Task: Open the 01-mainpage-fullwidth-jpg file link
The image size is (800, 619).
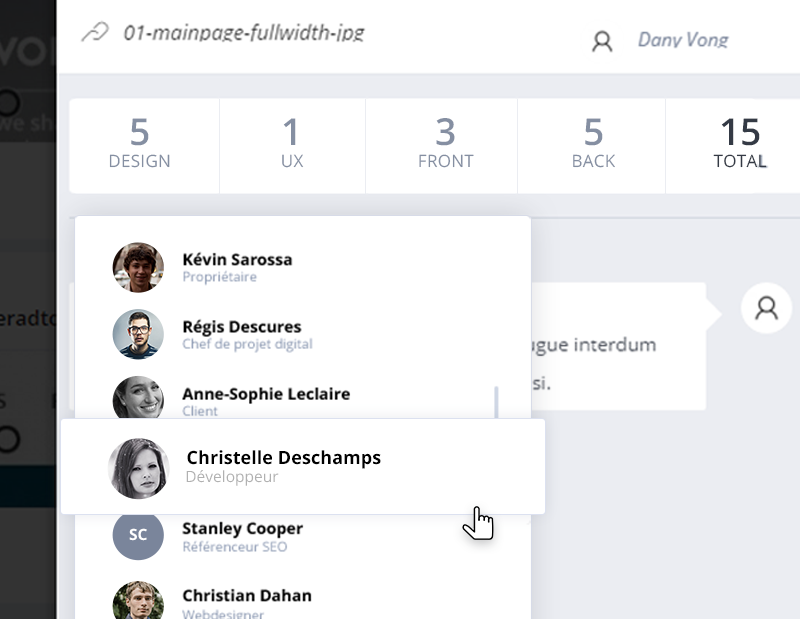Action: 244,33
